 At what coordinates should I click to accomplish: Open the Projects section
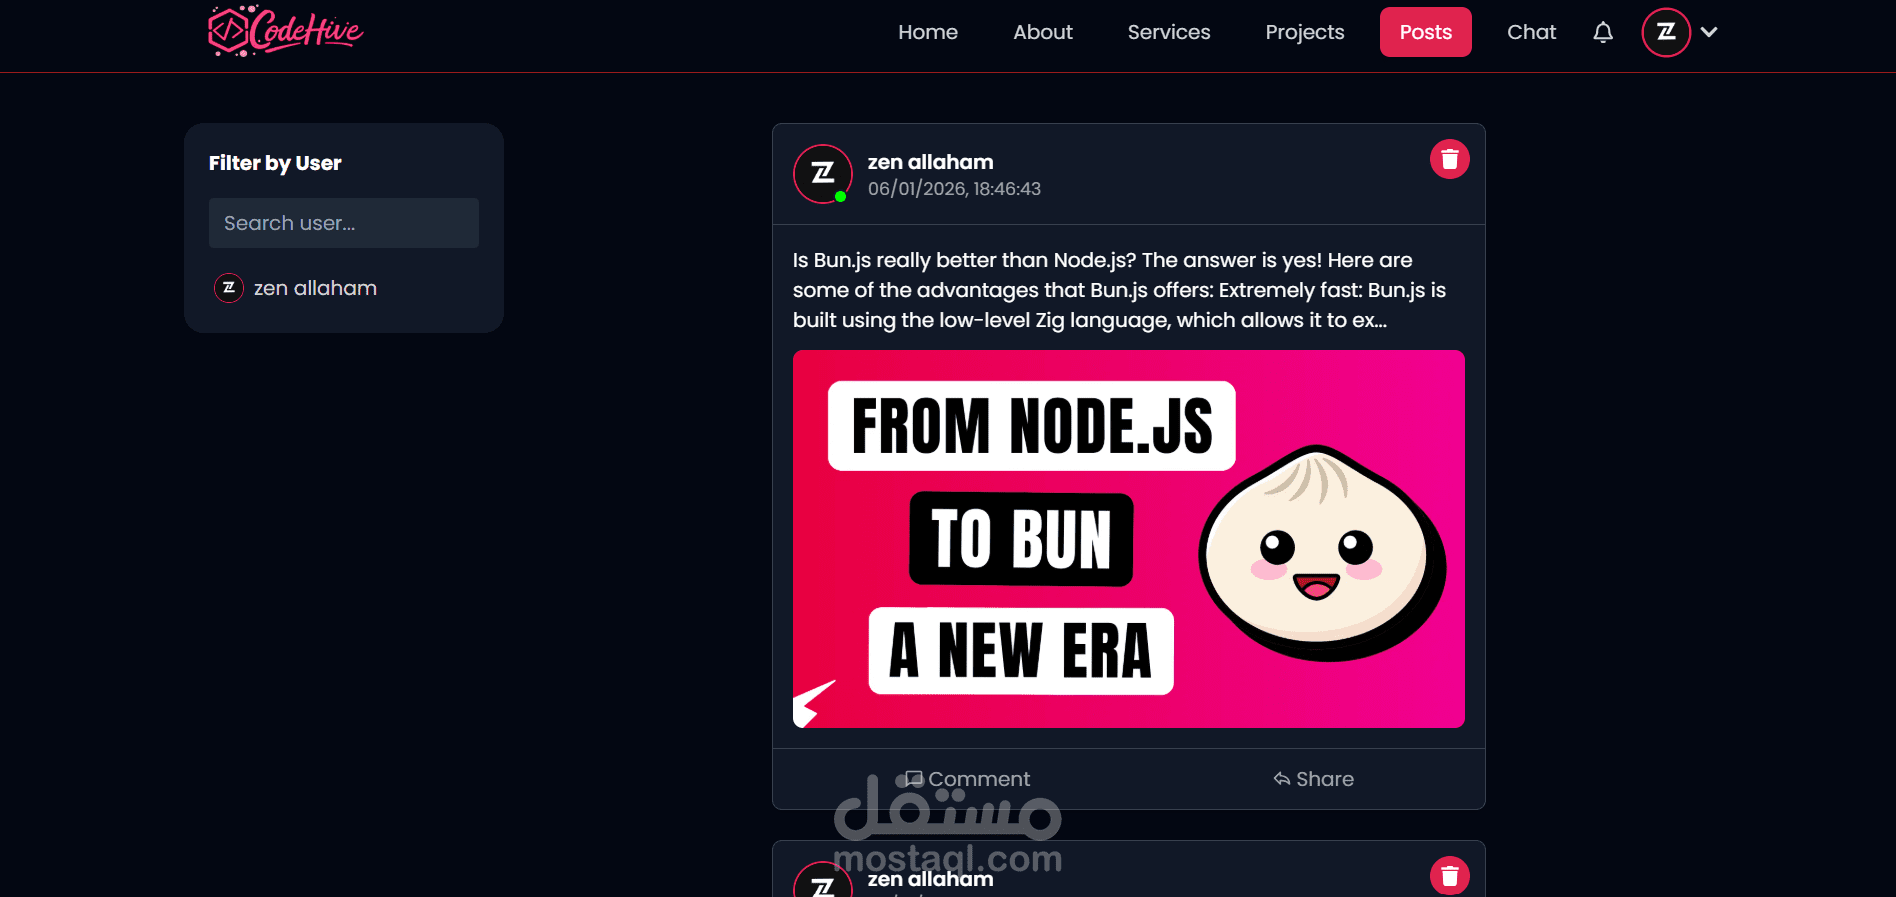click(x=1305, y=32)
